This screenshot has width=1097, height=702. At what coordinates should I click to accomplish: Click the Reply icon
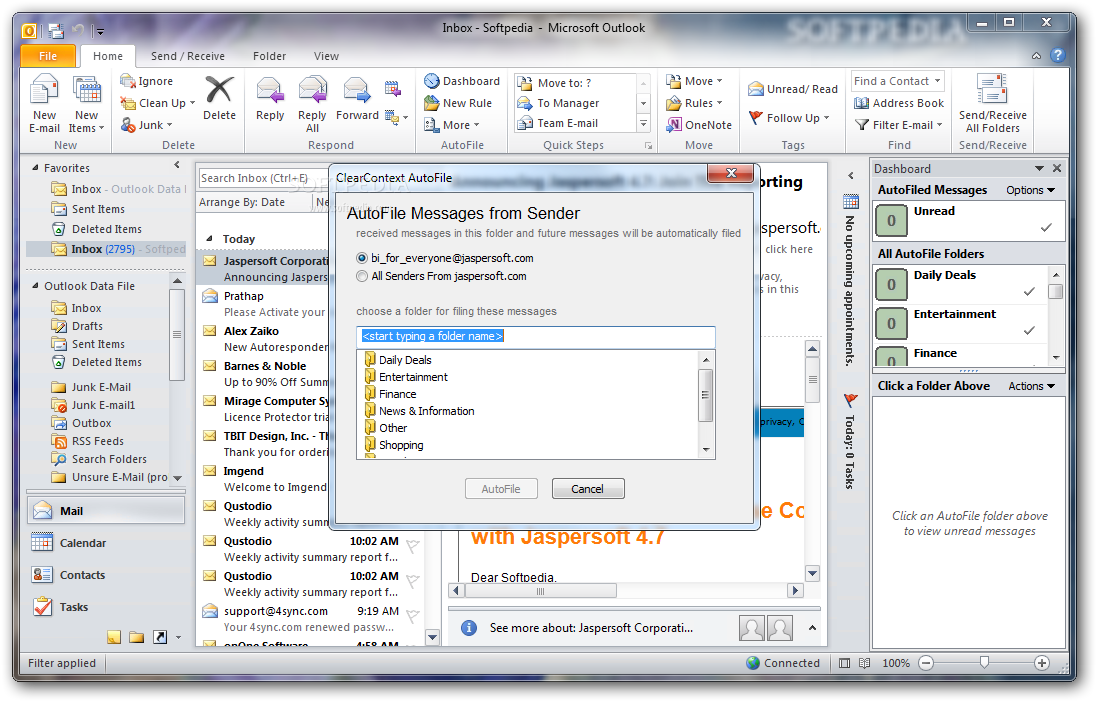[x=270, y=91]
